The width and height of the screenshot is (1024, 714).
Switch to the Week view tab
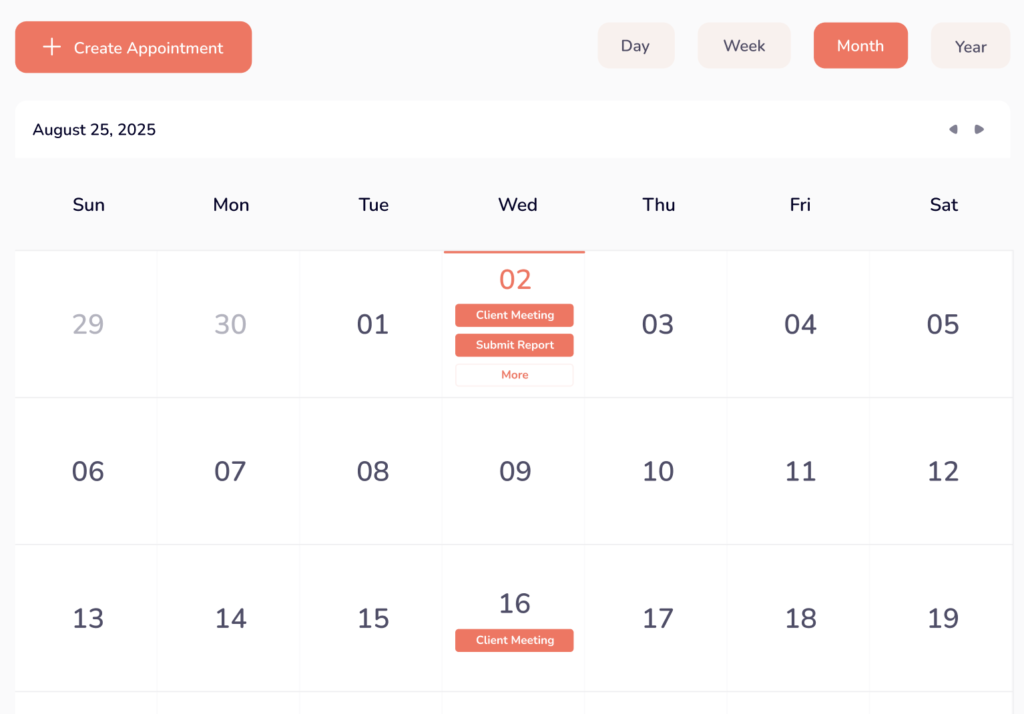pyautogui.click(x=744, y=46)
